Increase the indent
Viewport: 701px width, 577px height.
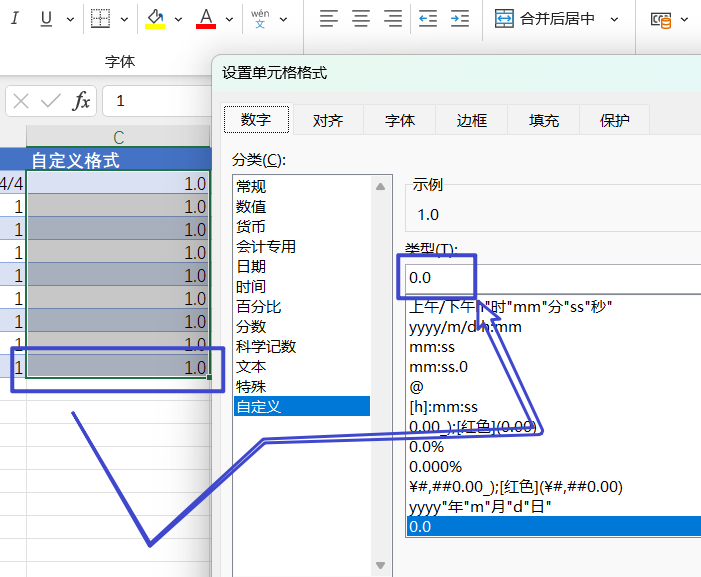coord(460,19)
